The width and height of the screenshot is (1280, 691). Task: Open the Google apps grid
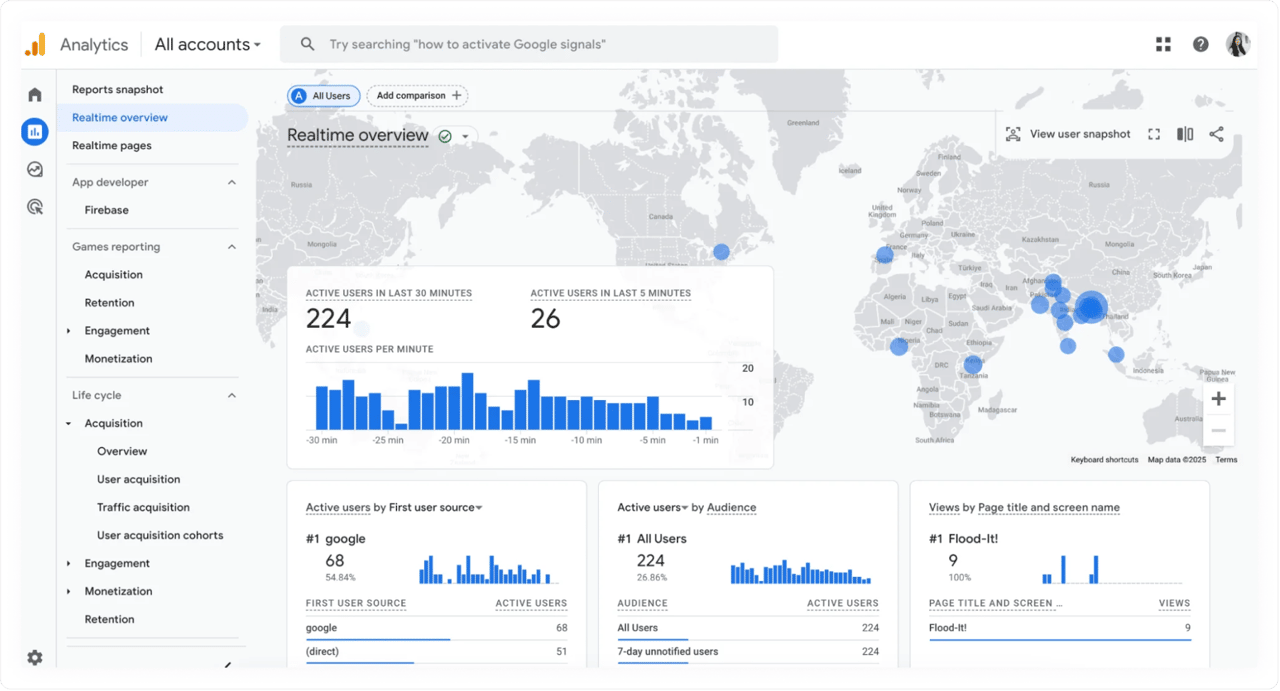click(1162, 44)
